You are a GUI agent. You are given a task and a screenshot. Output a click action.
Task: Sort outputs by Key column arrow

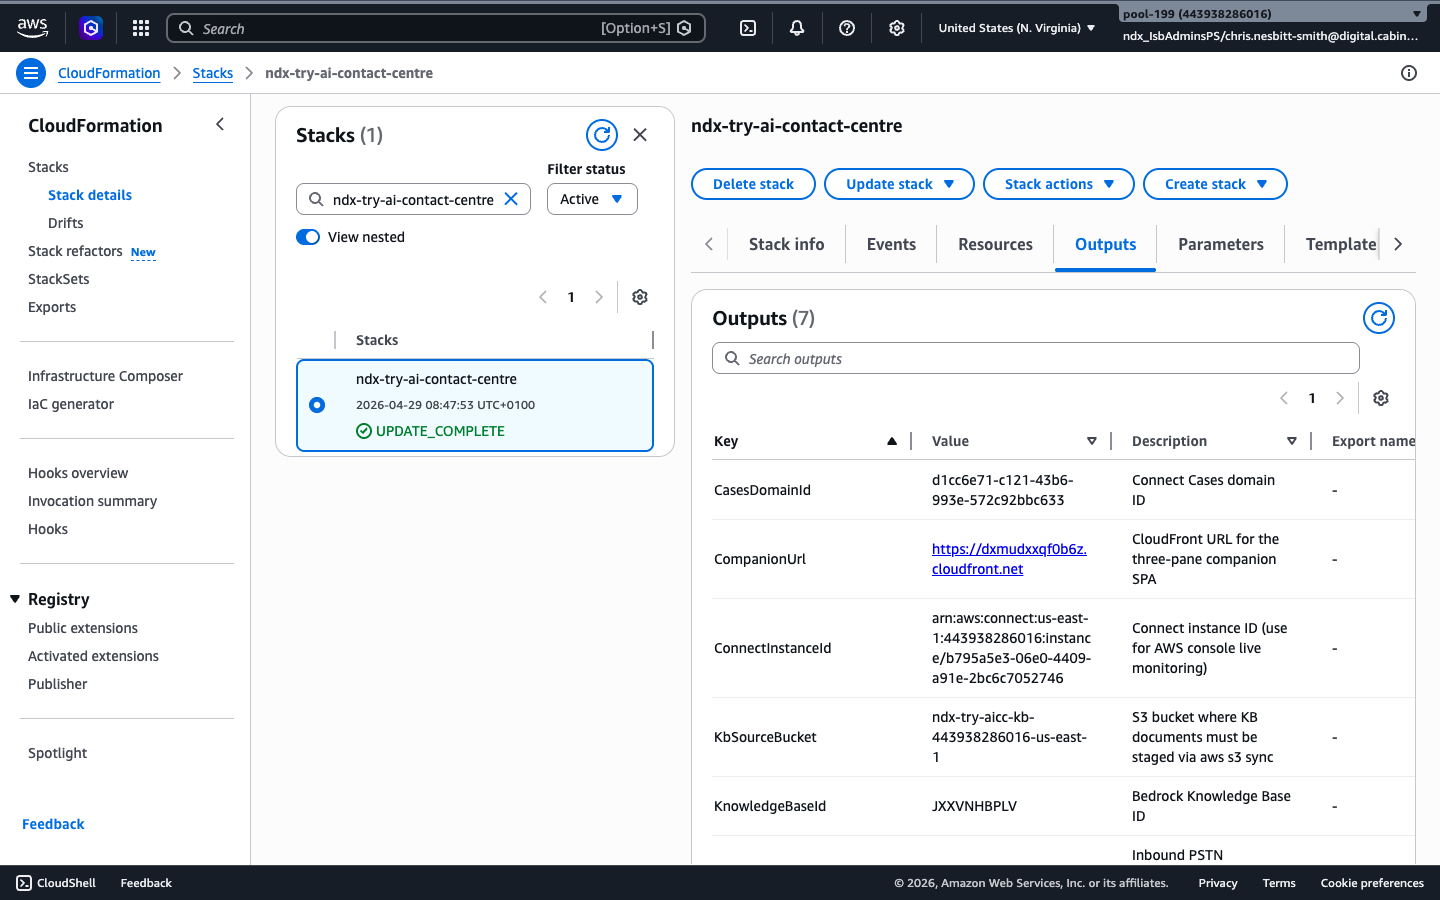892,441
